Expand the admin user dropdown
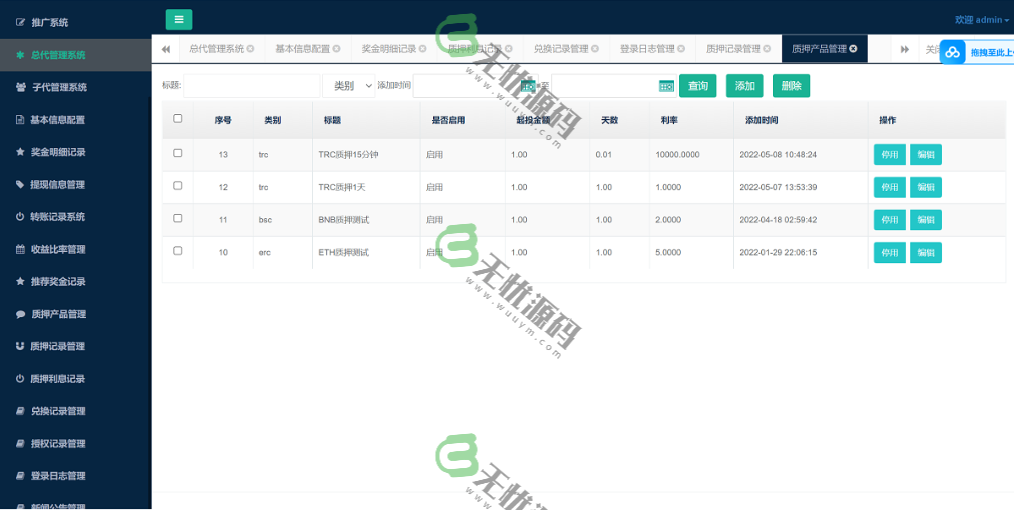This screenshot has width=1016, height=510. [981, 19]
